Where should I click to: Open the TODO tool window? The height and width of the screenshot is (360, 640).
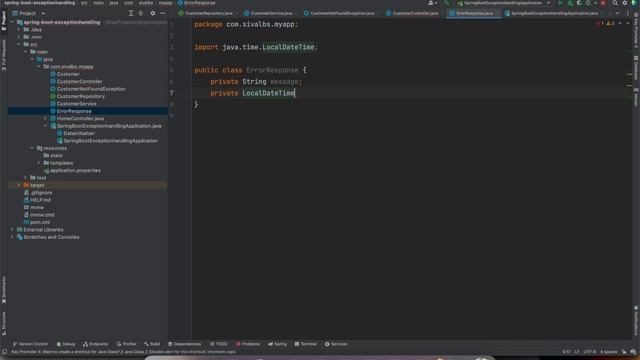click(219, 344)
